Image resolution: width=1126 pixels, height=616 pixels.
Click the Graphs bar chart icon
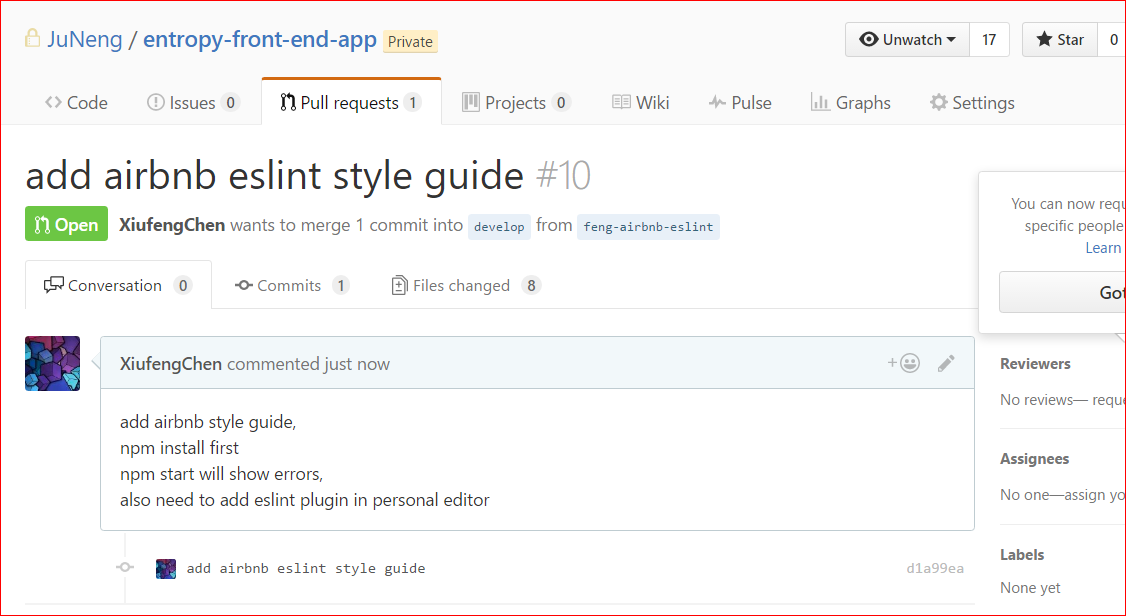[820, 102]
